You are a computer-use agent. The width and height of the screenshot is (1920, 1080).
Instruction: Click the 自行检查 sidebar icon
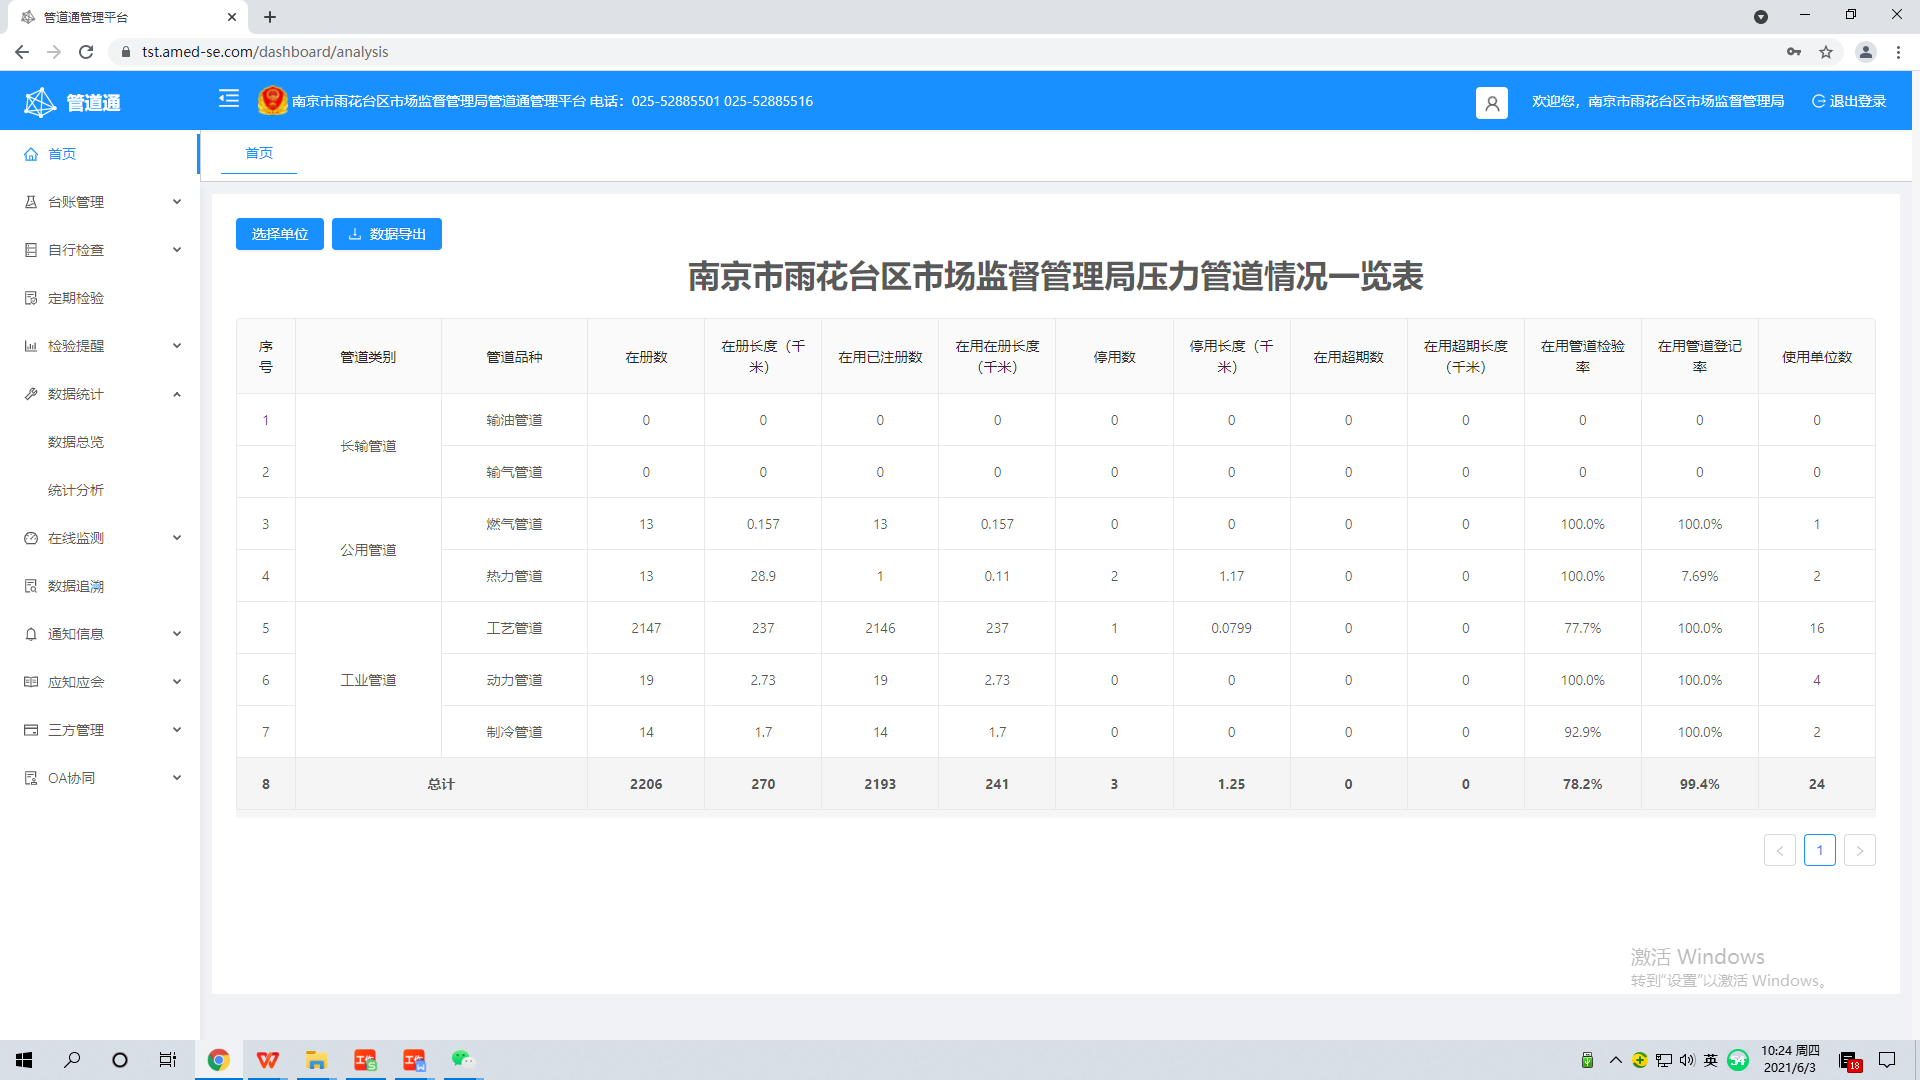pyautogui.click(x=31, y=250)
